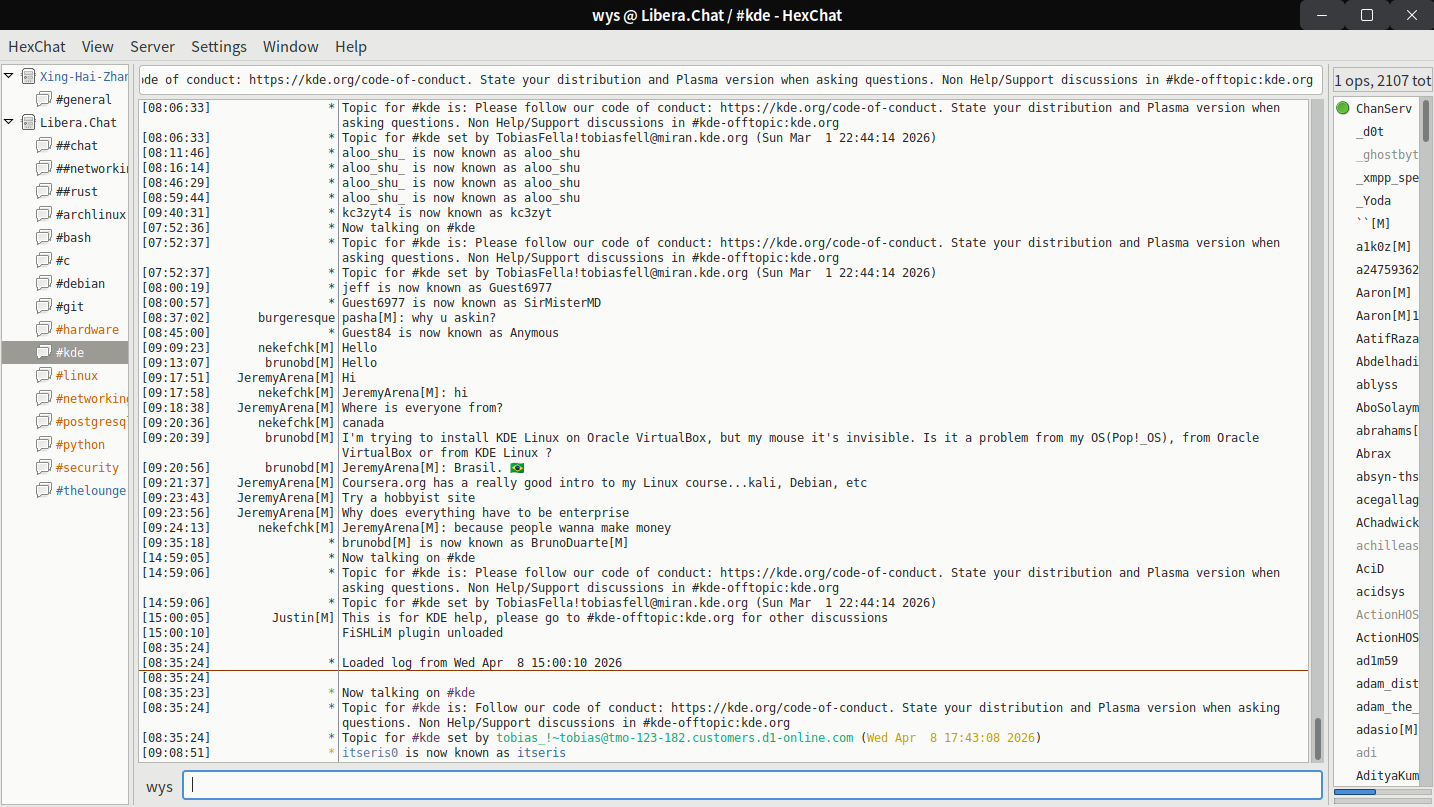Screen dimensions: 1434x807
Task: Click the chat area vertical scrollbar
Action: pyautogui.click(x=1317, y=738)
